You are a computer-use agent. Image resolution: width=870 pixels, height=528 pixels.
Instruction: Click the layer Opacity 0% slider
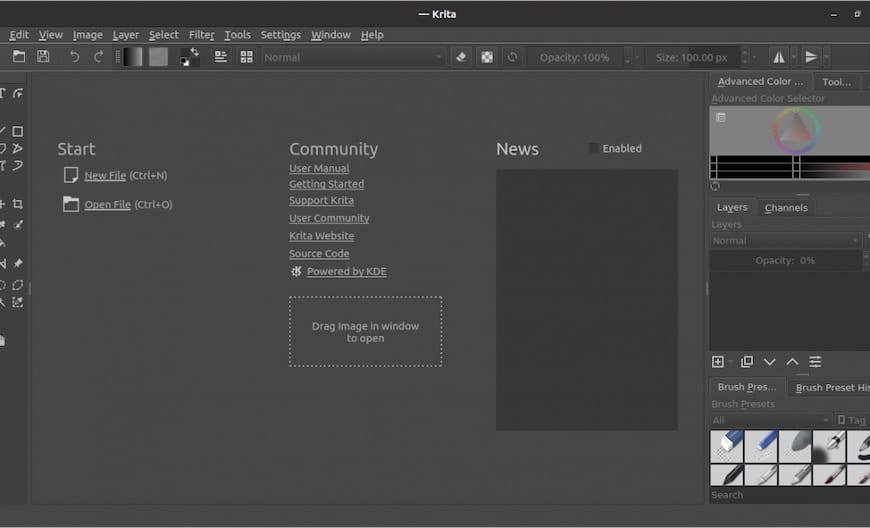point(785,260)
